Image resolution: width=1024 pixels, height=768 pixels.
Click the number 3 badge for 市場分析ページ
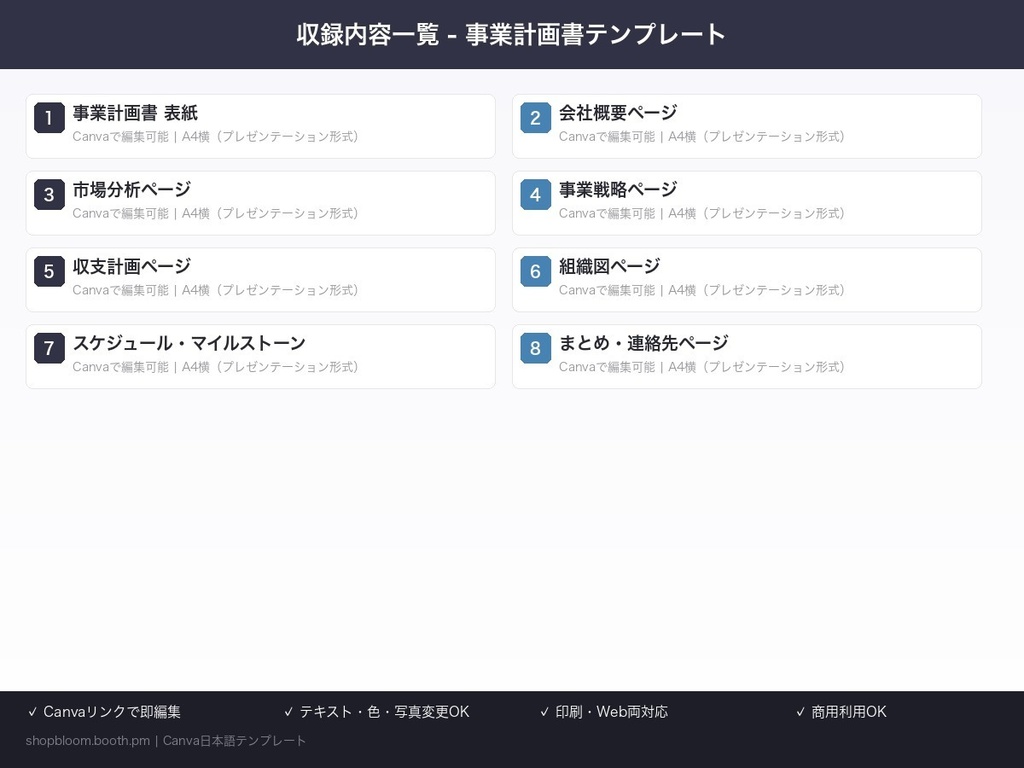click(x=49, y=195)
